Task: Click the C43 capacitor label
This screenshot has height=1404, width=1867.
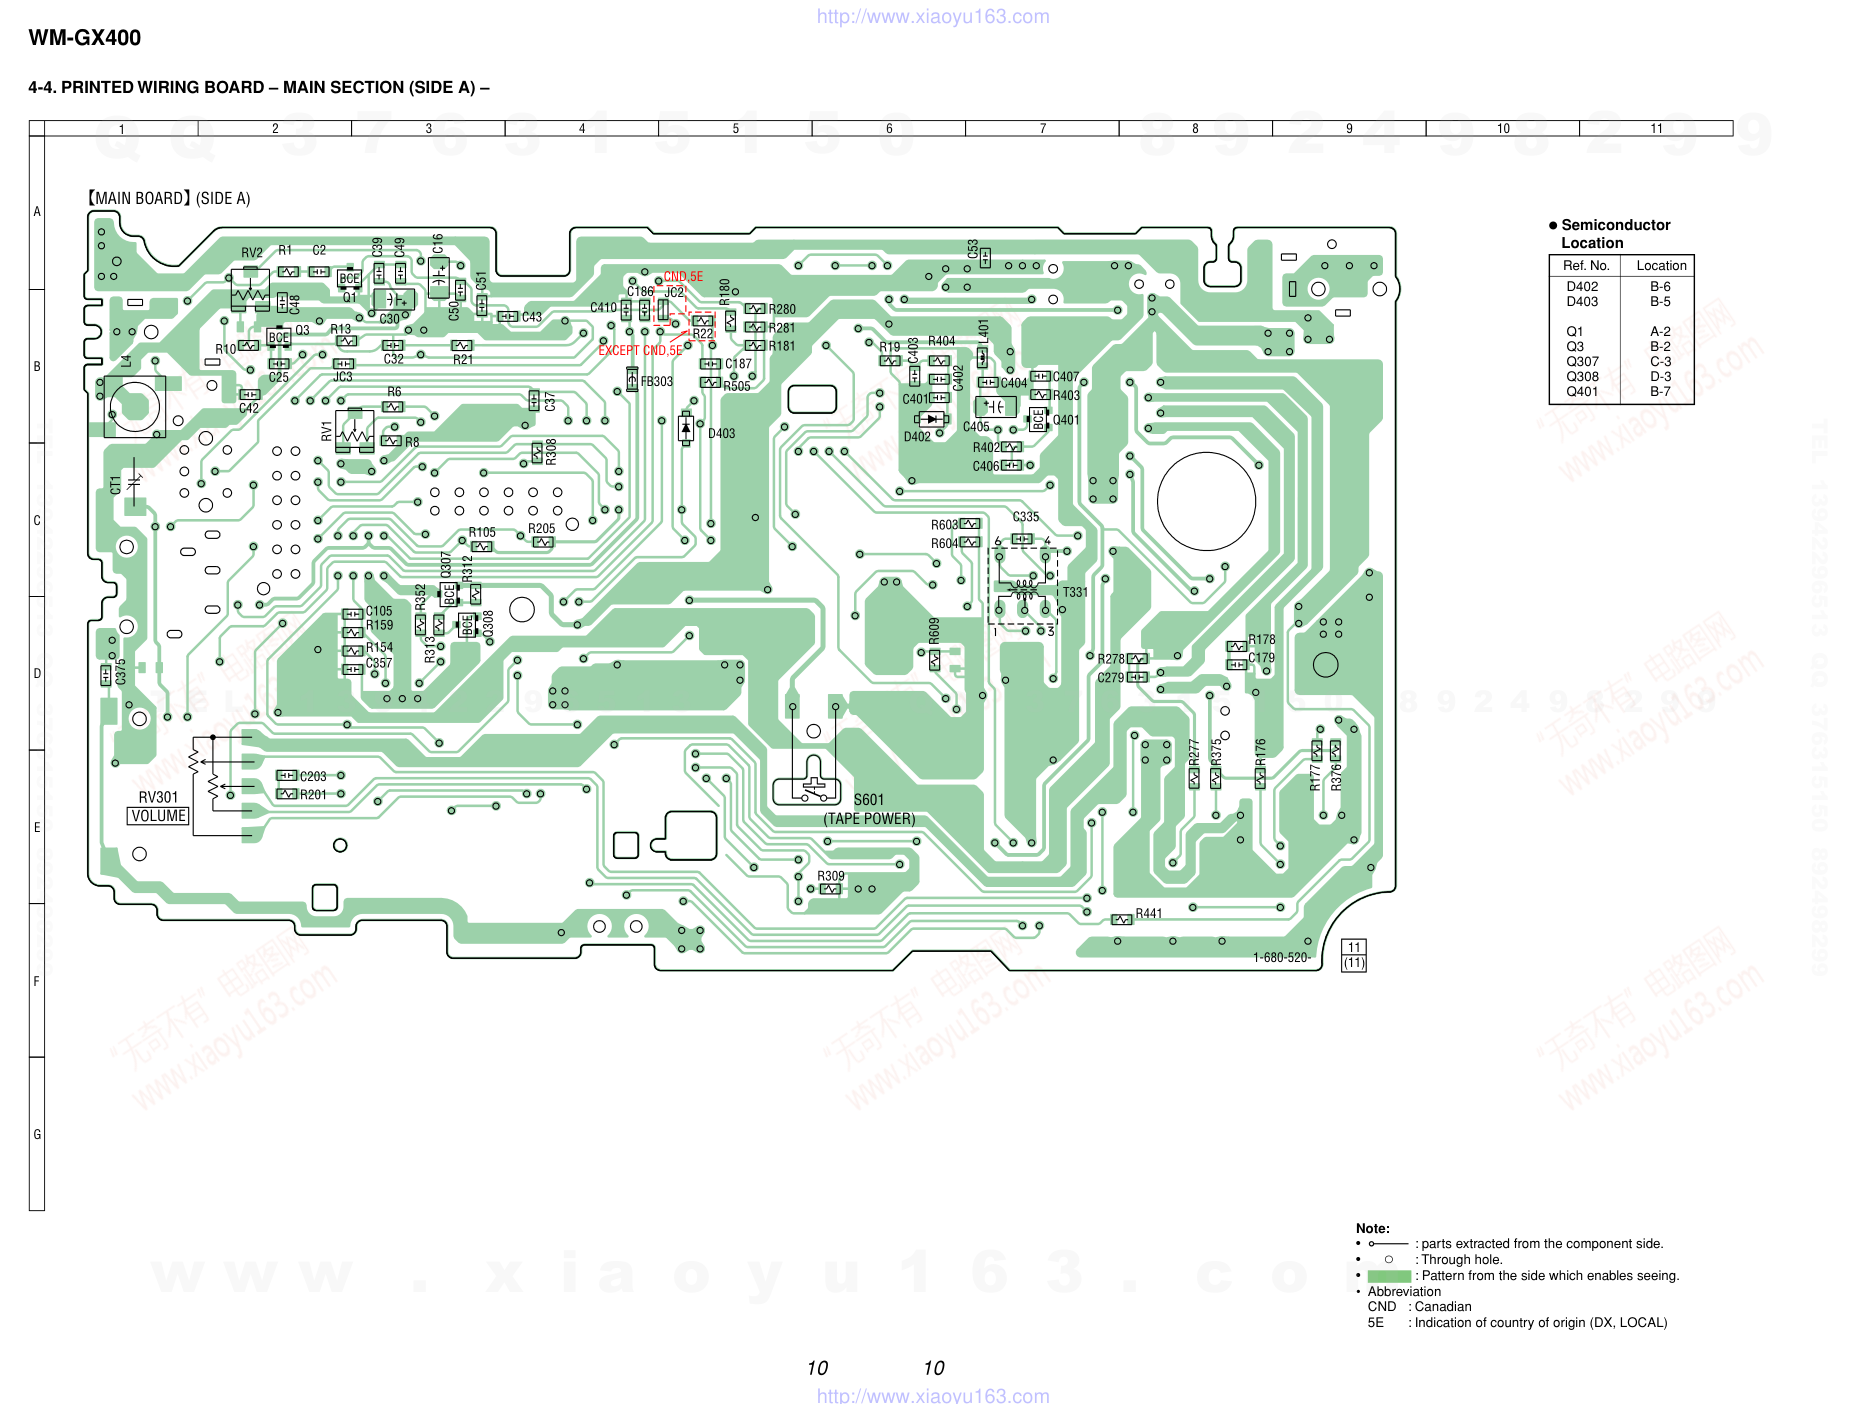Action: coord(532,317)
